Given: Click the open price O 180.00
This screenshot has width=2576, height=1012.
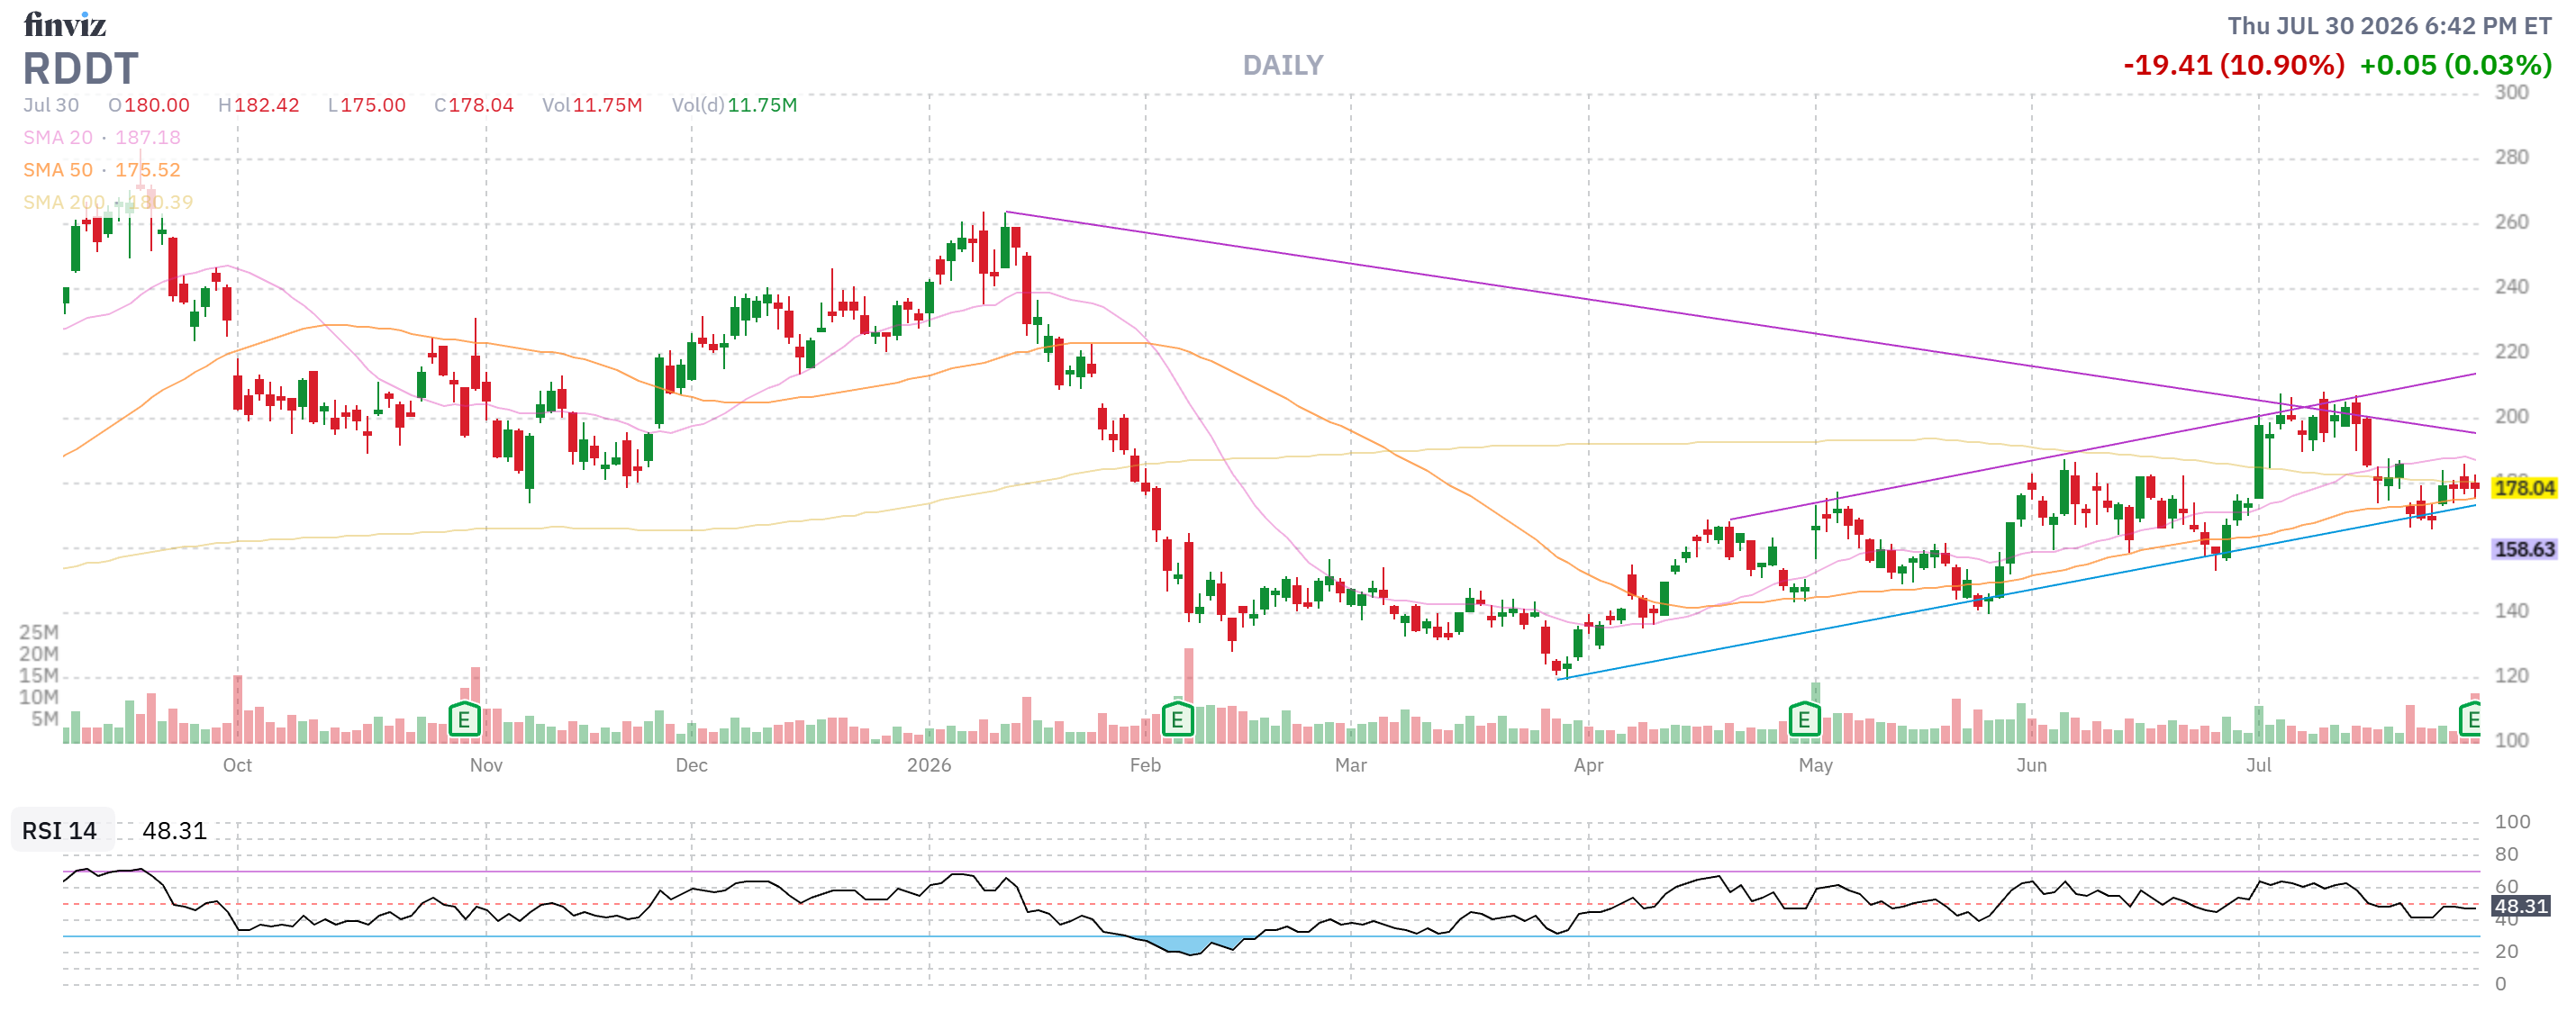Looking at the screenshot, I should point(149,105).
